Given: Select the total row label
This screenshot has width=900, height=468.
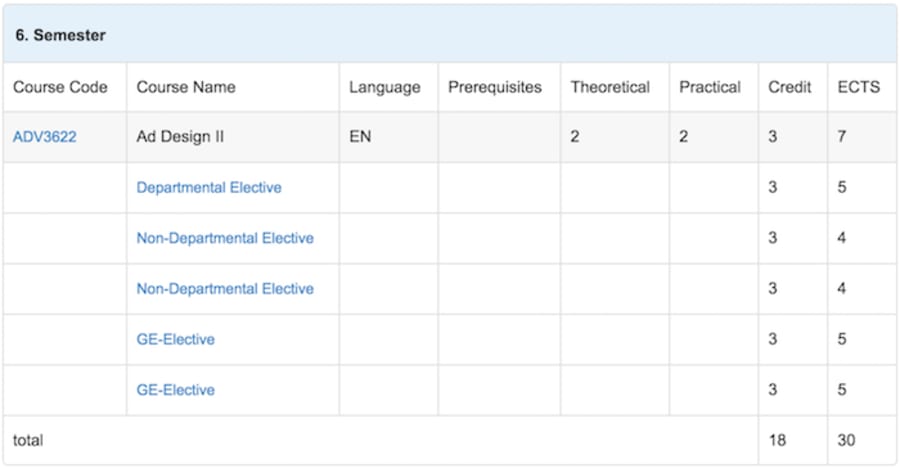Looking at the screenshot, I should 28,440.
